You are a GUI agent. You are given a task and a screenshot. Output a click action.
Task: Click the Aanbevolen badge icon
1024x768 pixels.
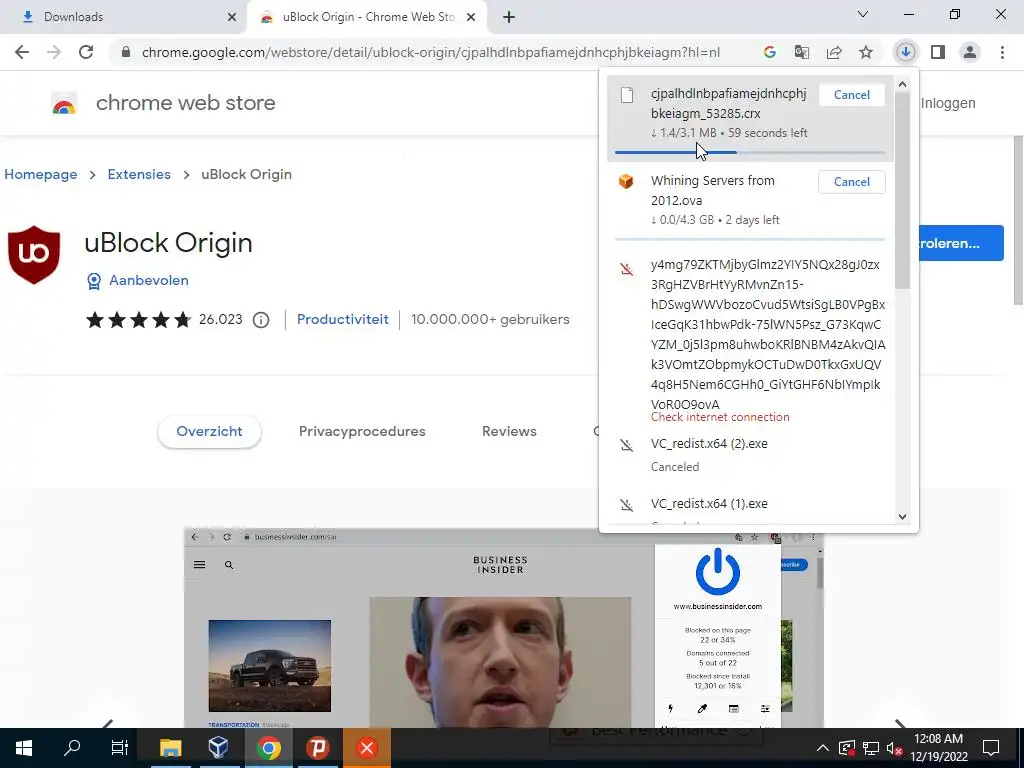(94, 281)
